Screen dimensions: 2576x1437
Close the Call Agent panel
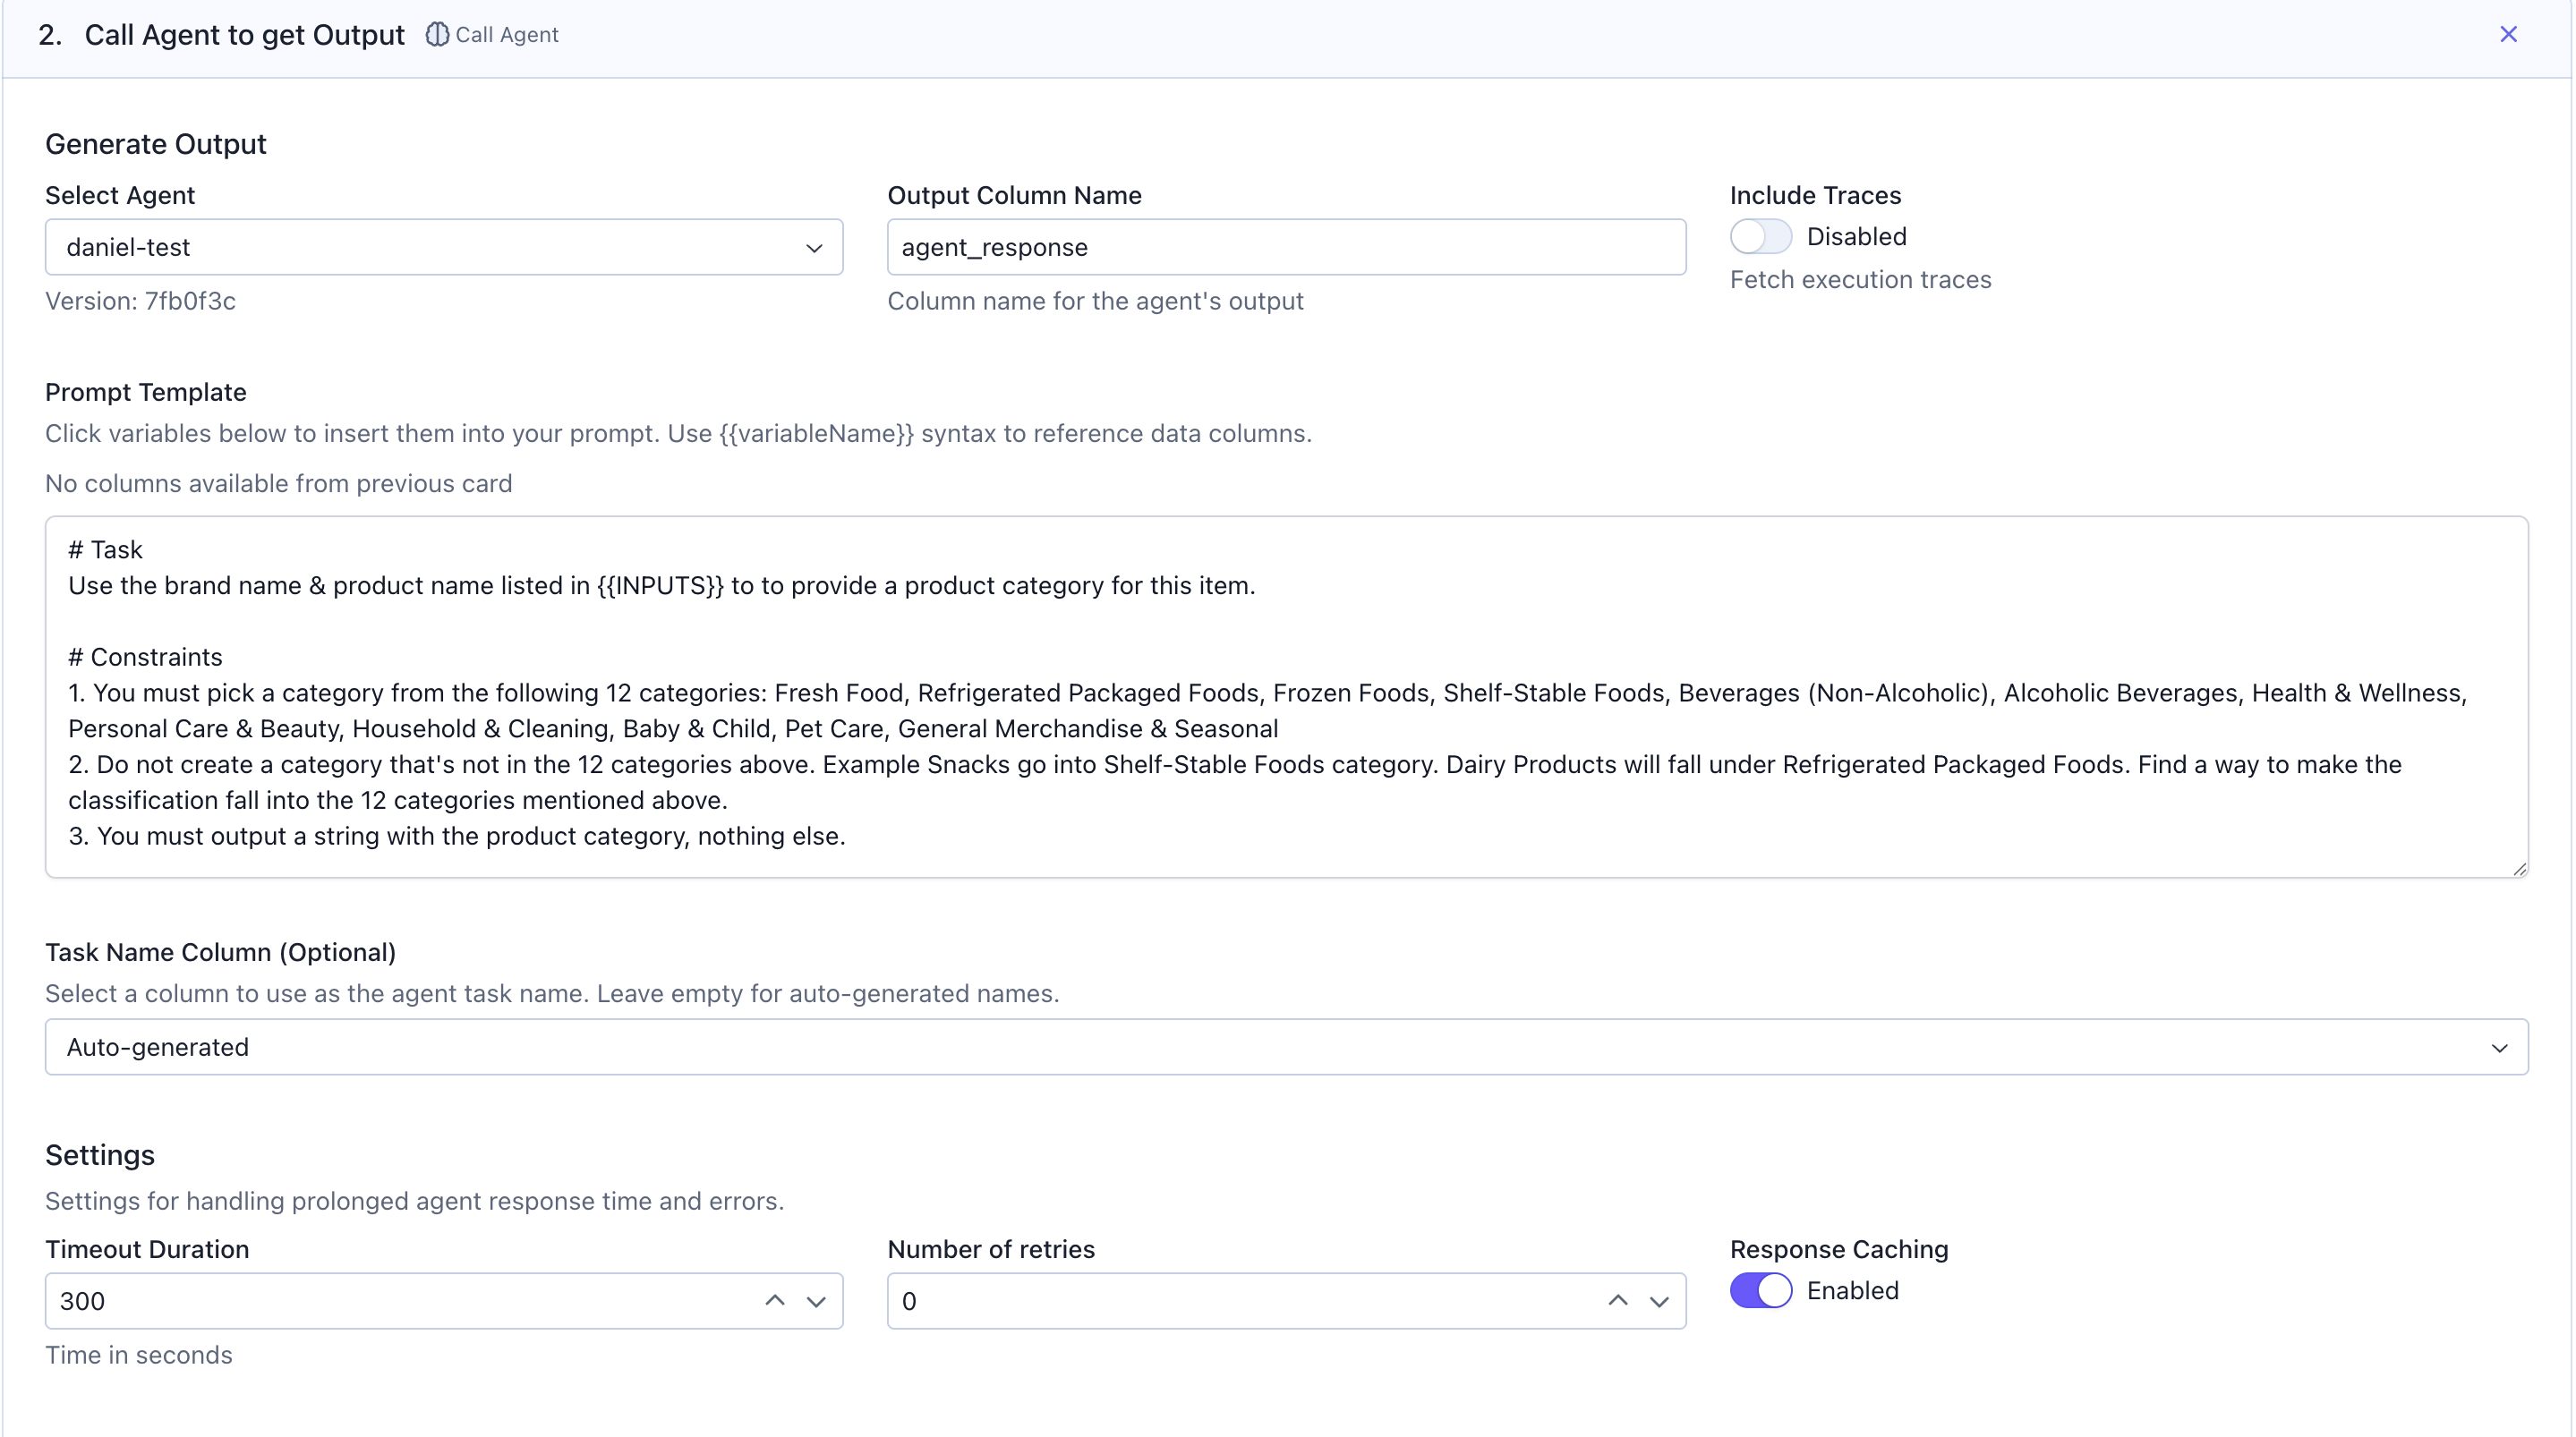2508,35
